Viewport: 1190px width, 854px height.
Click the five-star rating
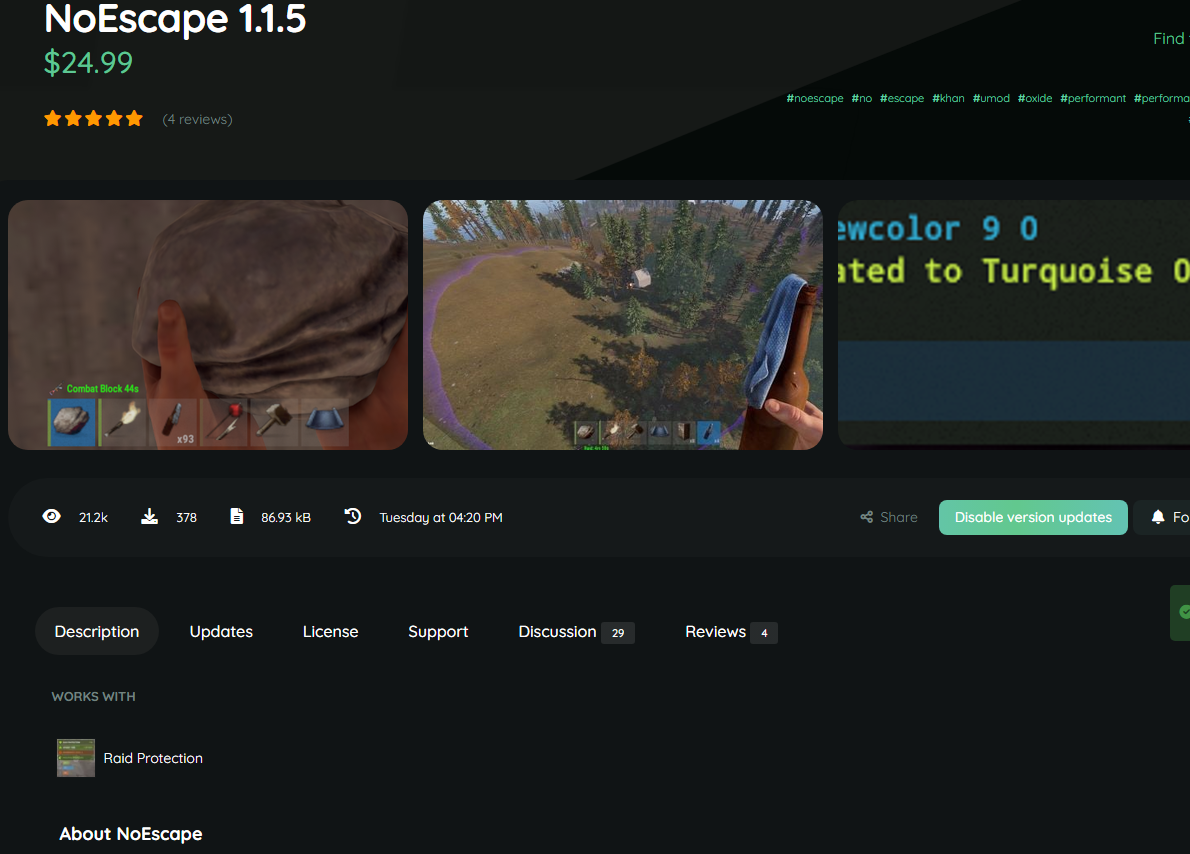(x=93, y=119)
